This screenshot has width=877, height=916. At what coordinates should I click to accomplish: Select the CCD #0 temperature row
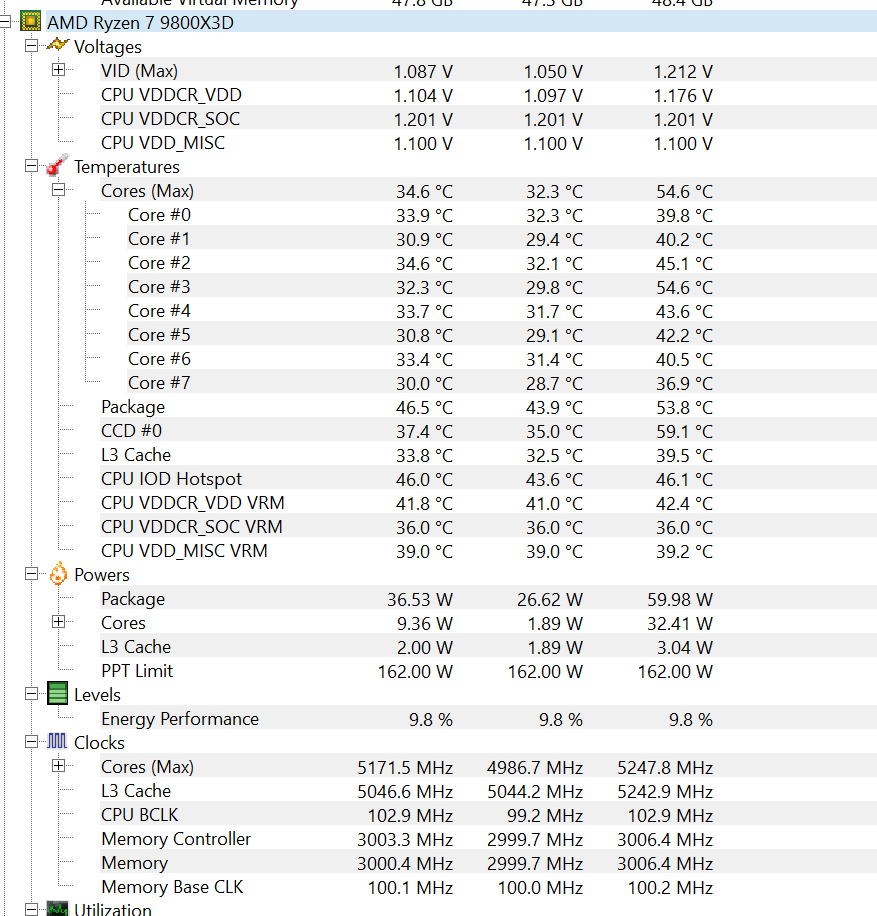click(488, 431)
